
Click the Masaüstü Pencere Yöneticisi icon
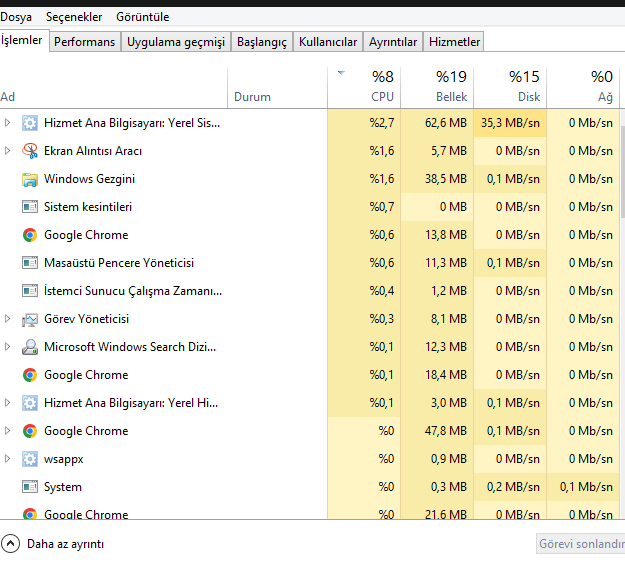[x=30, y=263]
